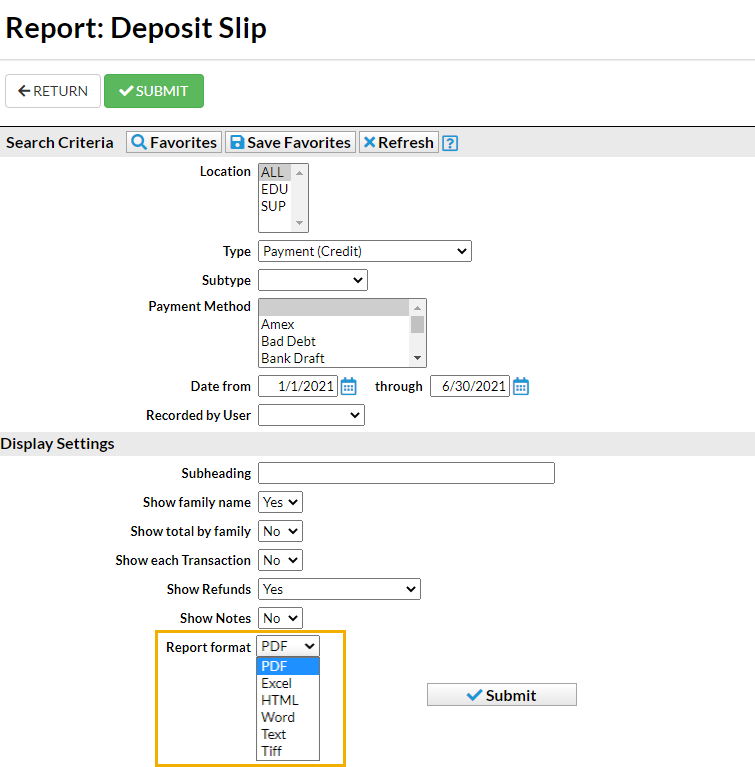Image resolution: width=755 pixels, height=767 pixels.
Task: Open Show each Transaction dropdown
Action: (x=280, y=560)
